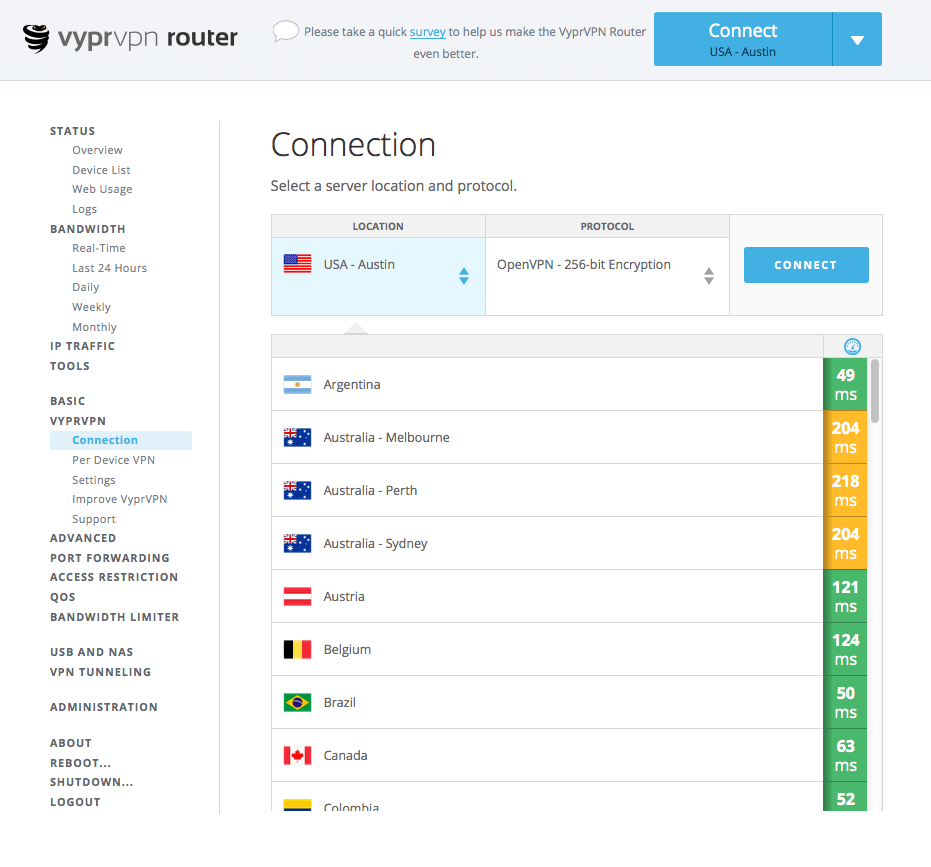Open Device List in sidebar

click(102, 170)
